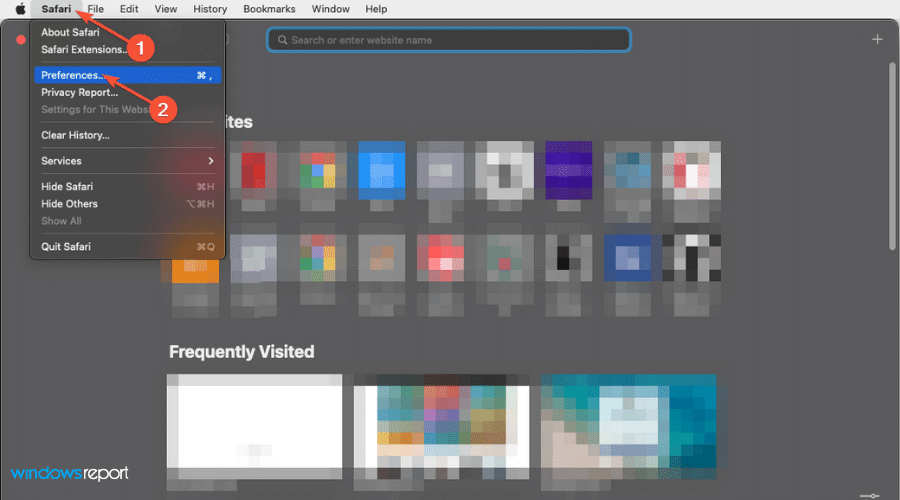The height and width of the screenshot is (500, 900).
Task: Open the teal frequently visited thumbnail
Action: click(629, 427)
